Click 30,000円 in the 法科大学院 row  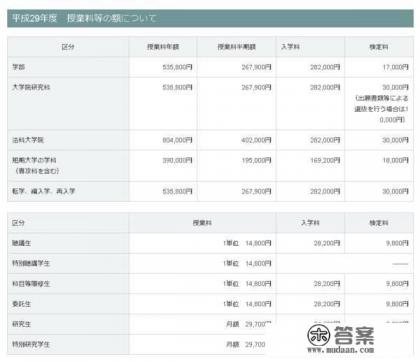coord(395,140)
